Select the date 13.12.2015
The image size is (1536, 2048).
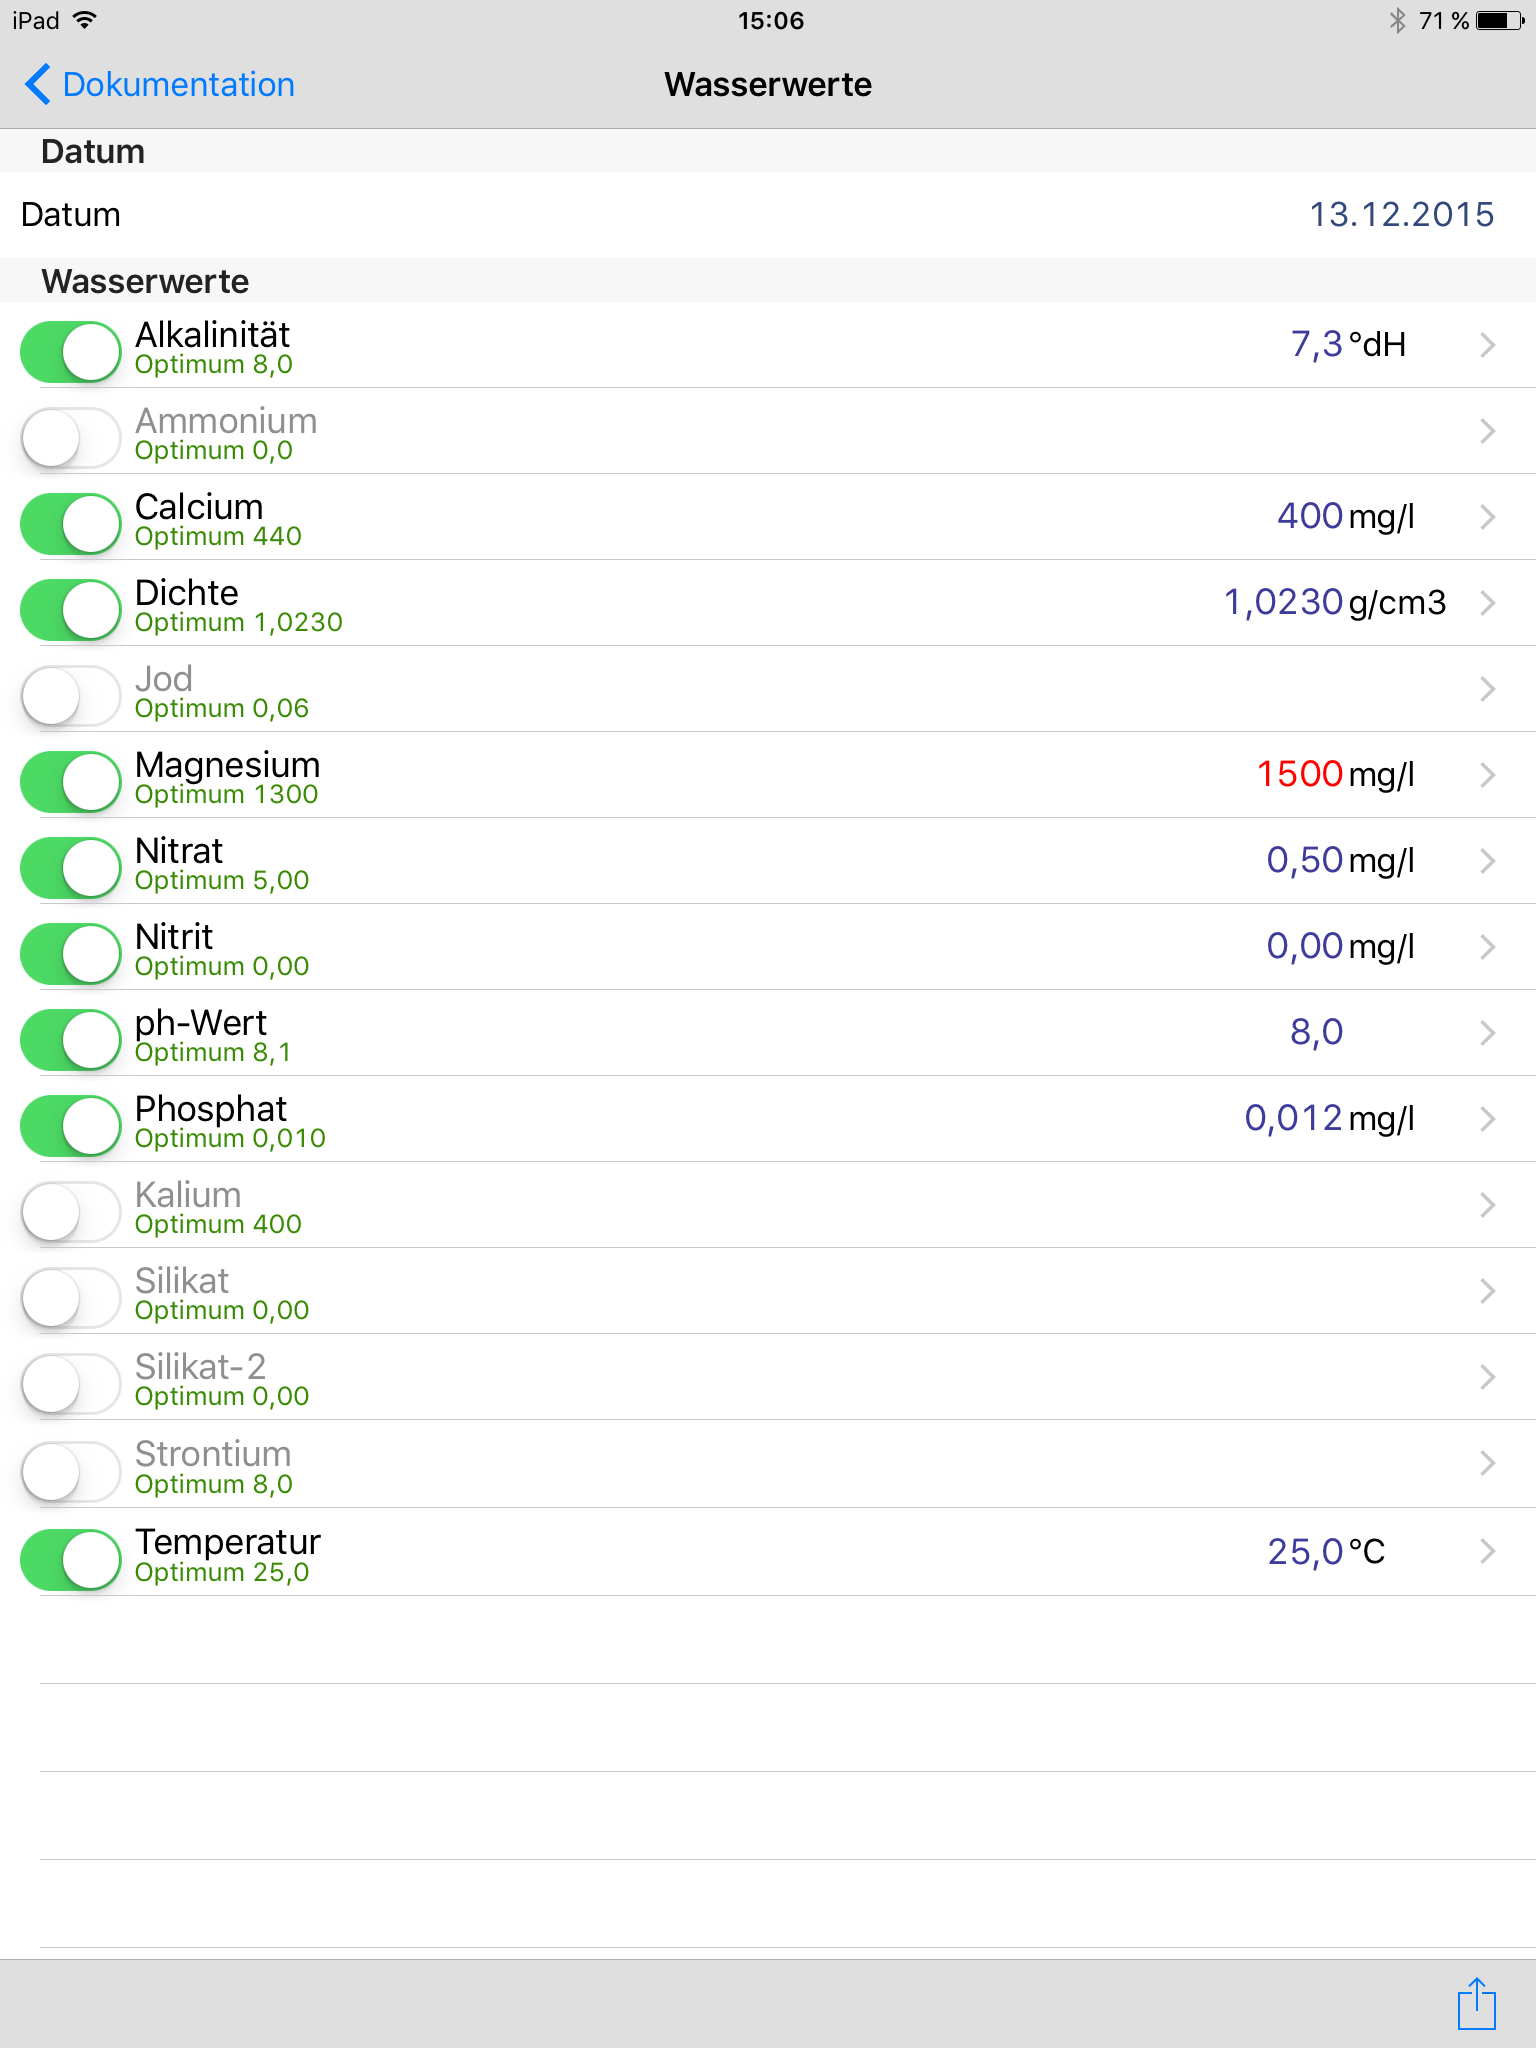[1401, 215]
